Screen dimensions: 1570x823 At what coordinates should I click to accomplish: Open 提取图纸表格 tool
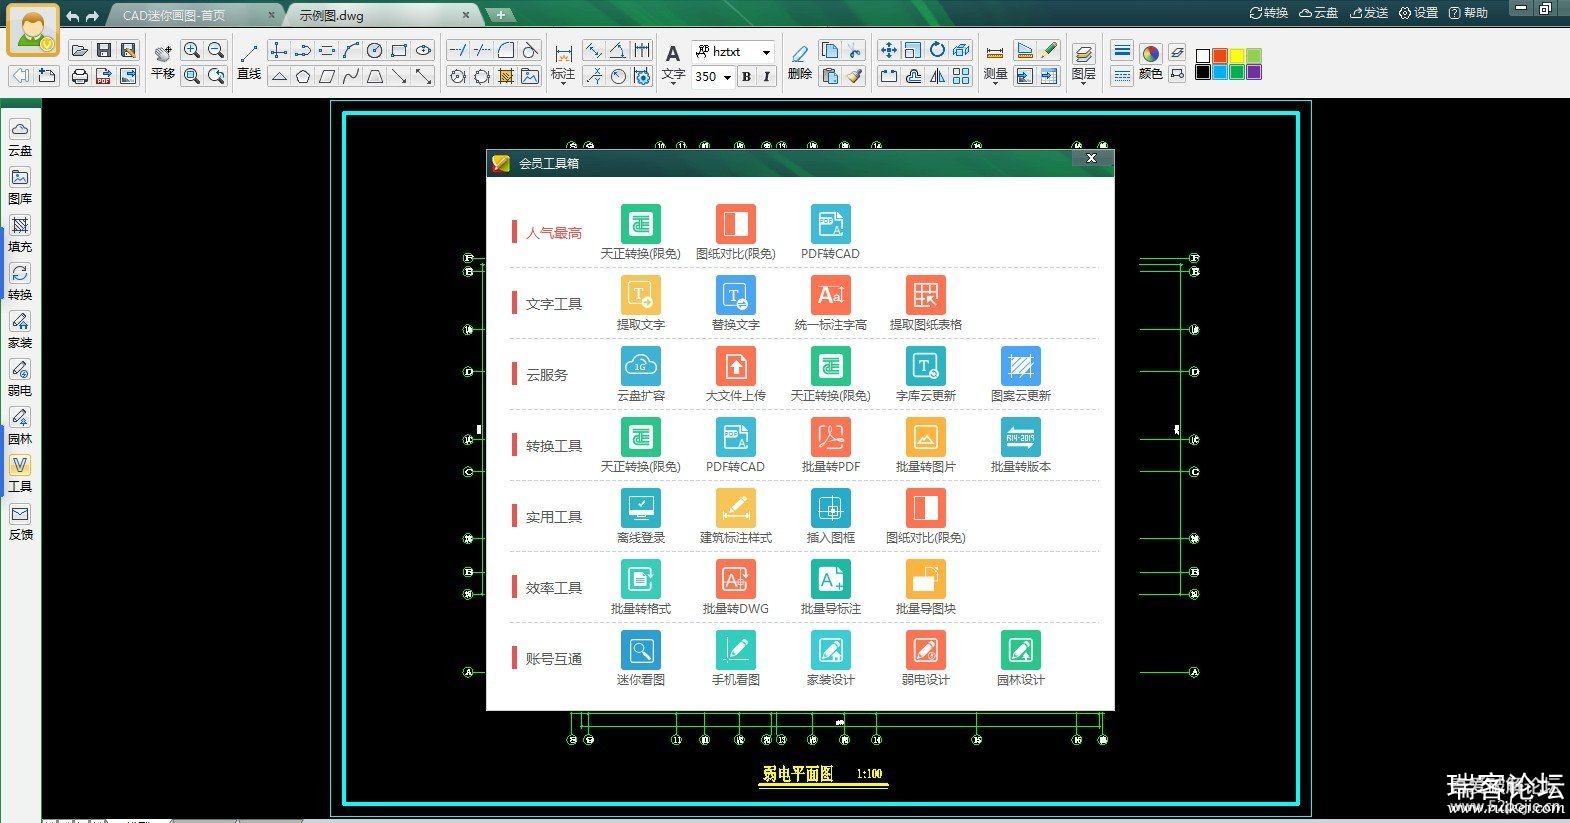coord(925,304)
